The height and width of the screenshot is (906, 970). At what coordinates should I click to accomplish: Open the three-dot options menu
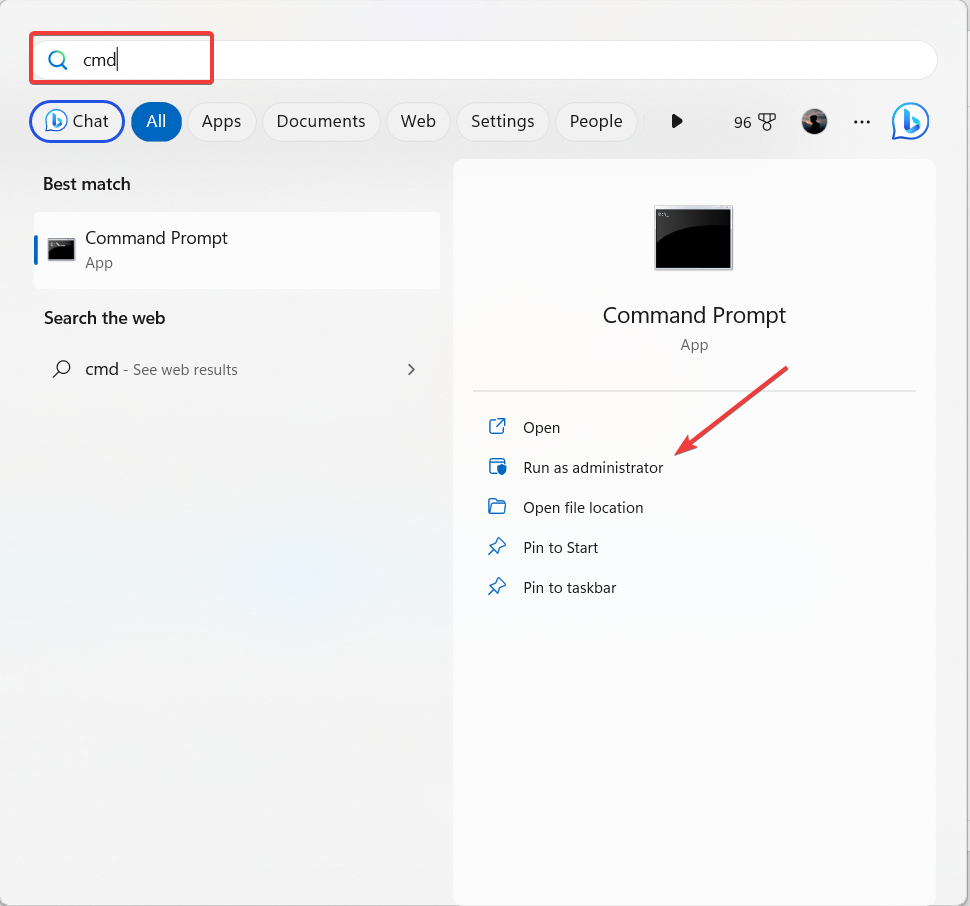(x=862, y=122)
